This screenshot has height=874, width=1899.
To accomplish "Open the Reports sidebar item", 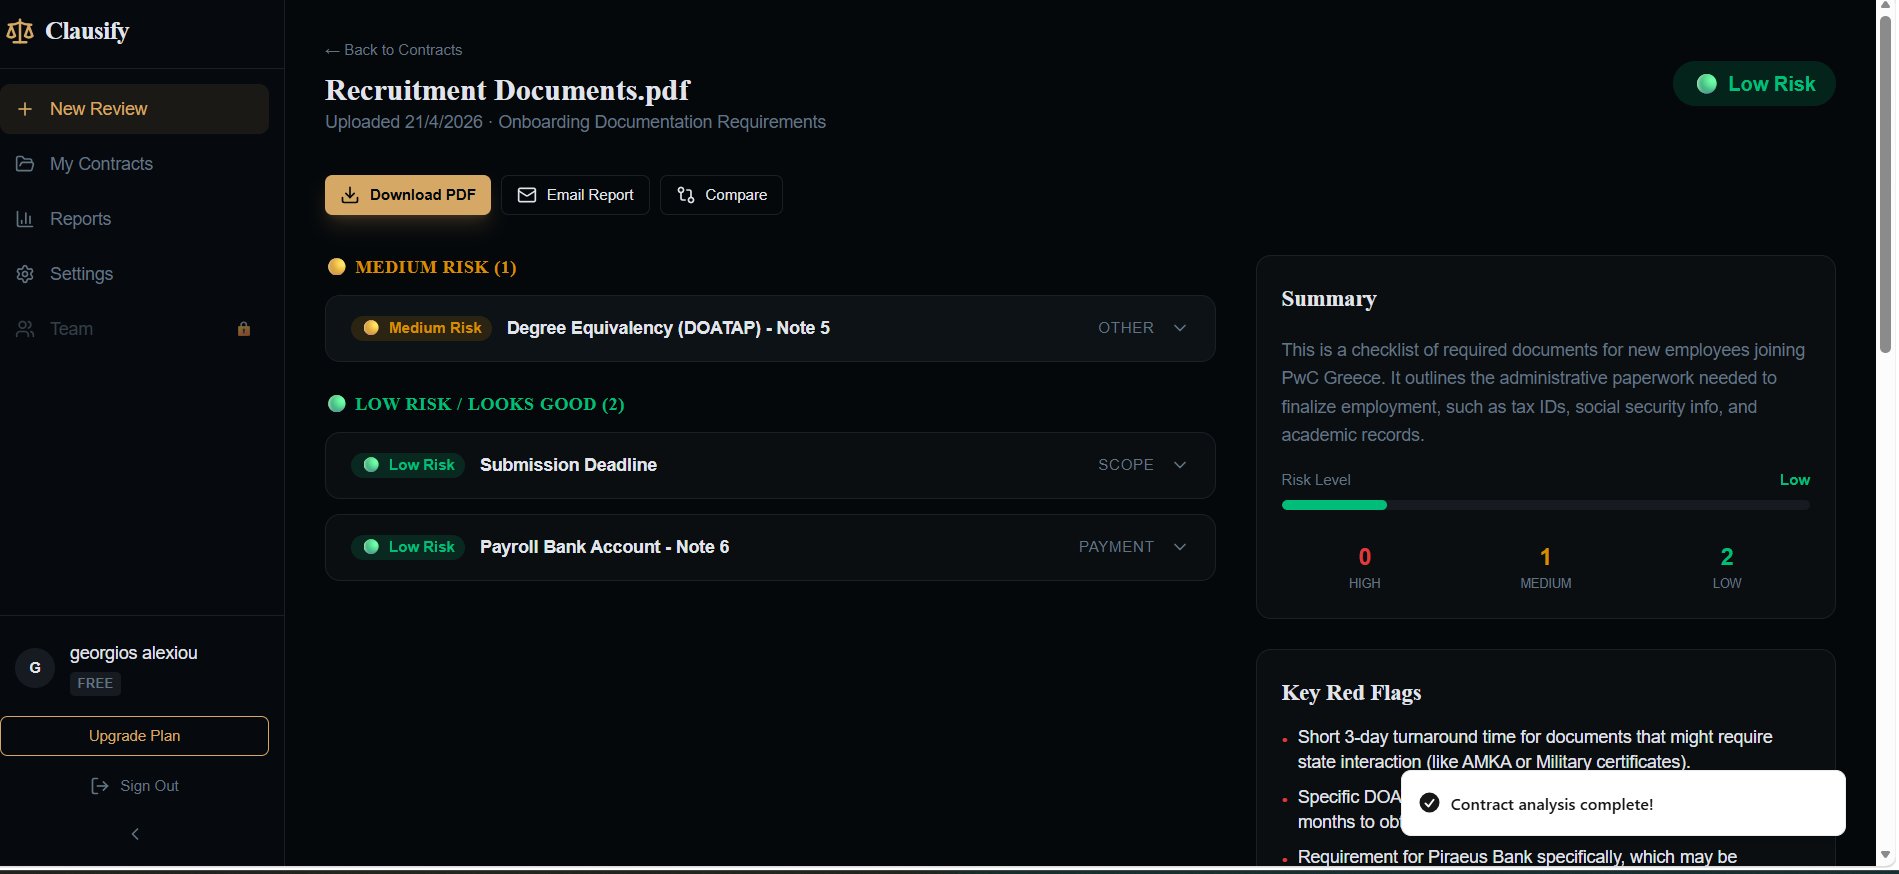I will click(x=80, y=219).
